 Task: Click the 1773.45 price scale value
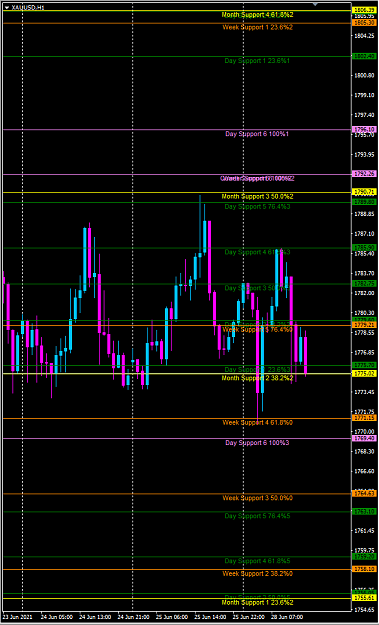pyautogui.click(x=363, y=392)
